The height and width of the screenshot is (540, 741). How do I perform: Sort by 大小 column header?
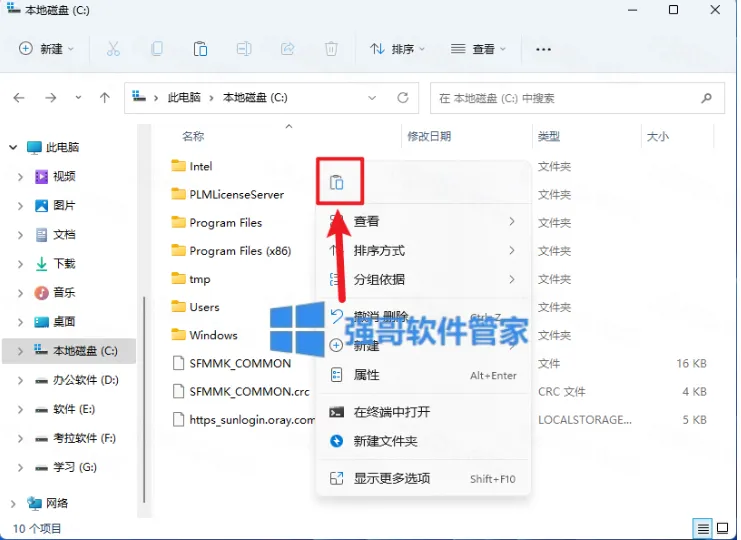(x=658, y=137)
